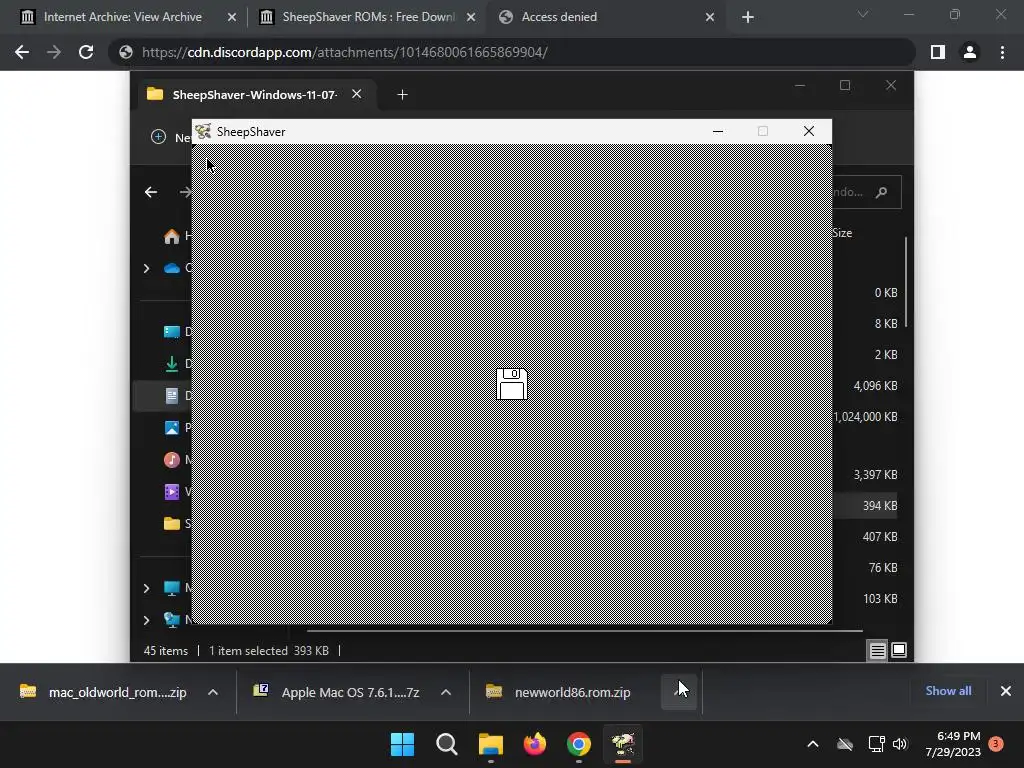Open the taskbar clock and date

pos(953,744)
